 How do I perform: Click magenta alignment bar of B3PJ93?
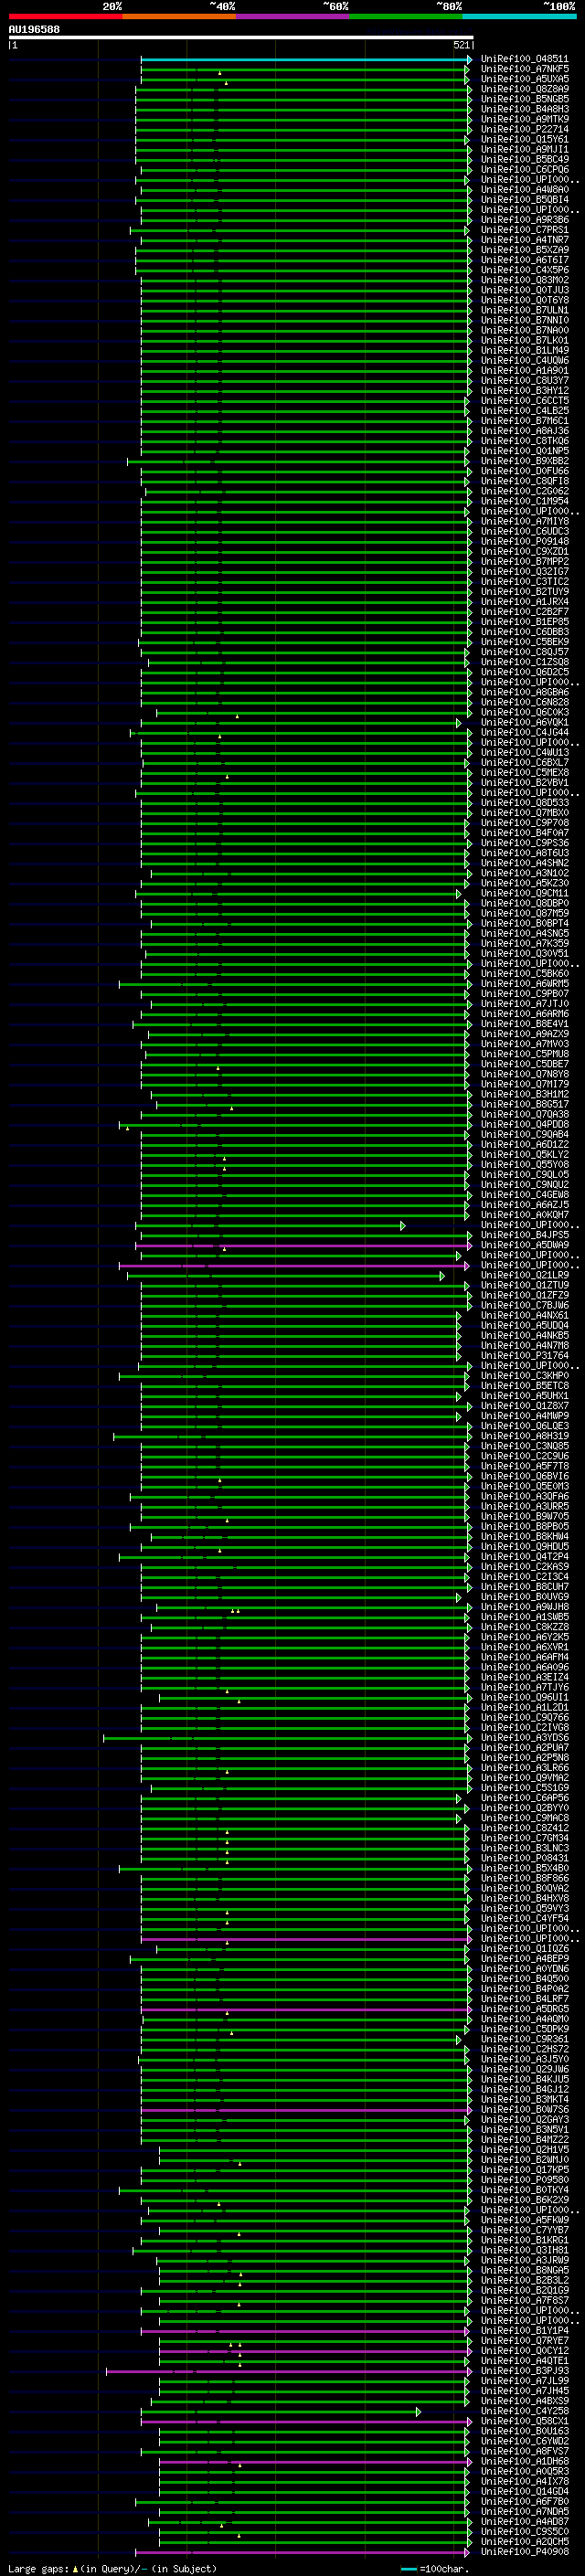pos(288,2371)
